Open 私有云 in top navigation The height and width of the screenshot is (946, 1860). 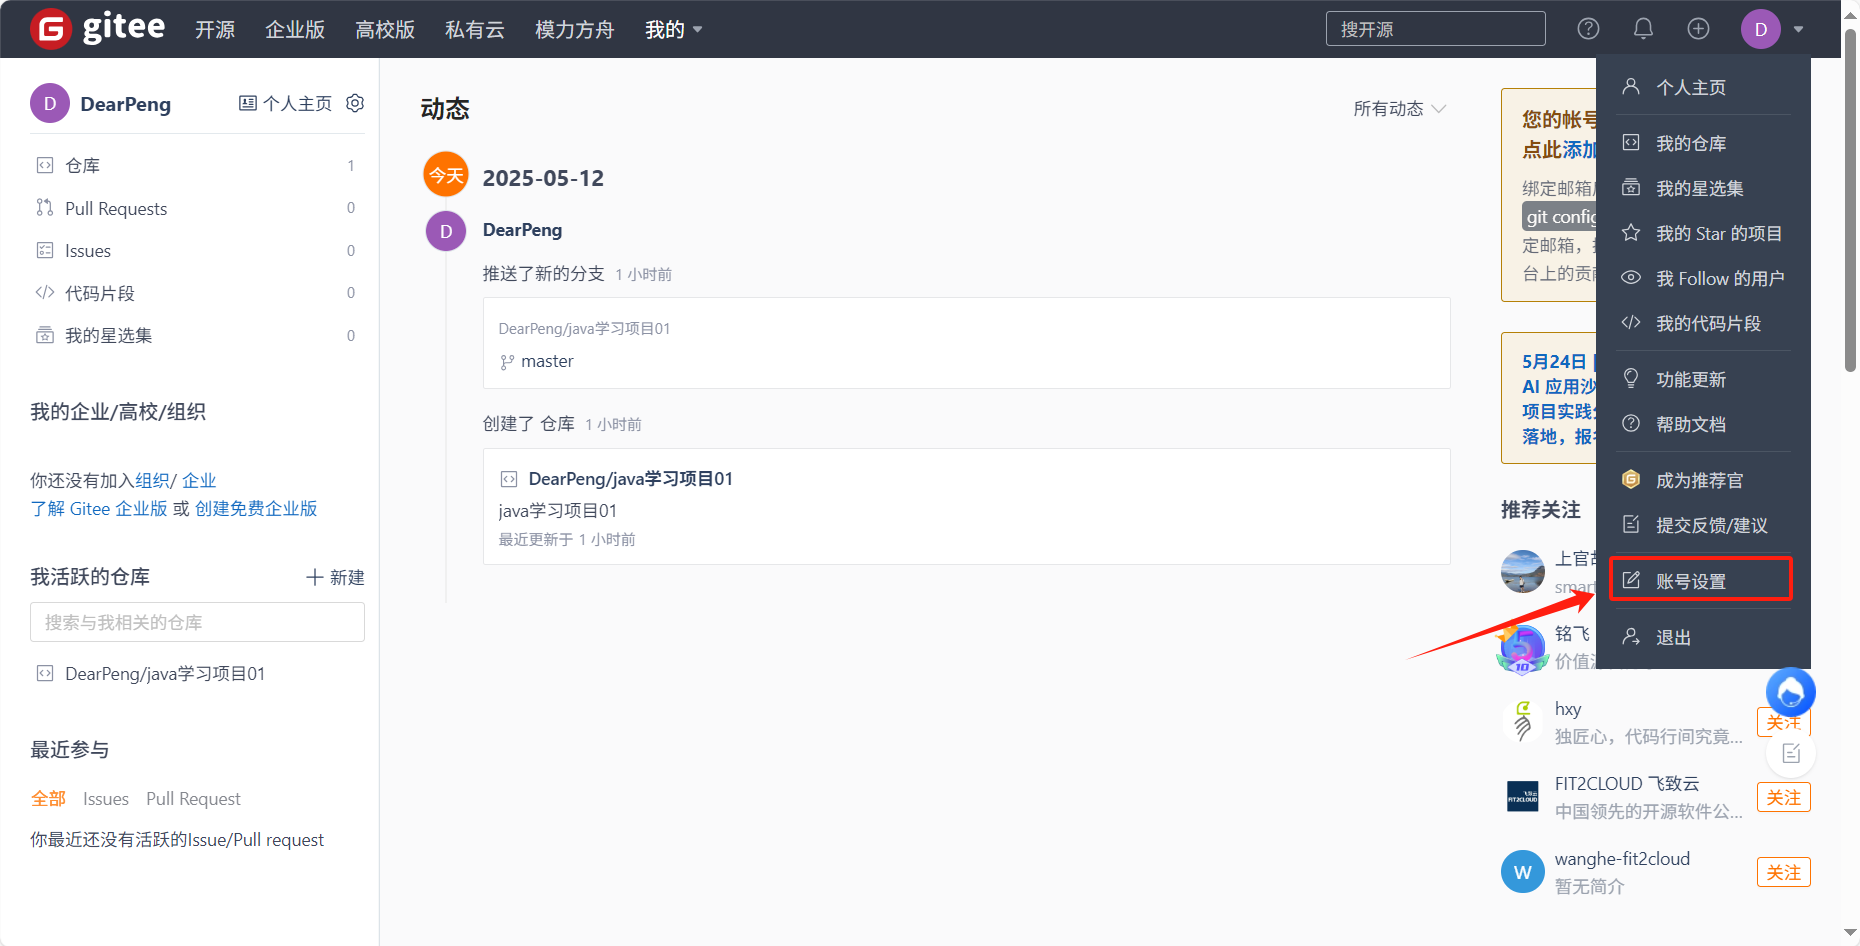475,30
